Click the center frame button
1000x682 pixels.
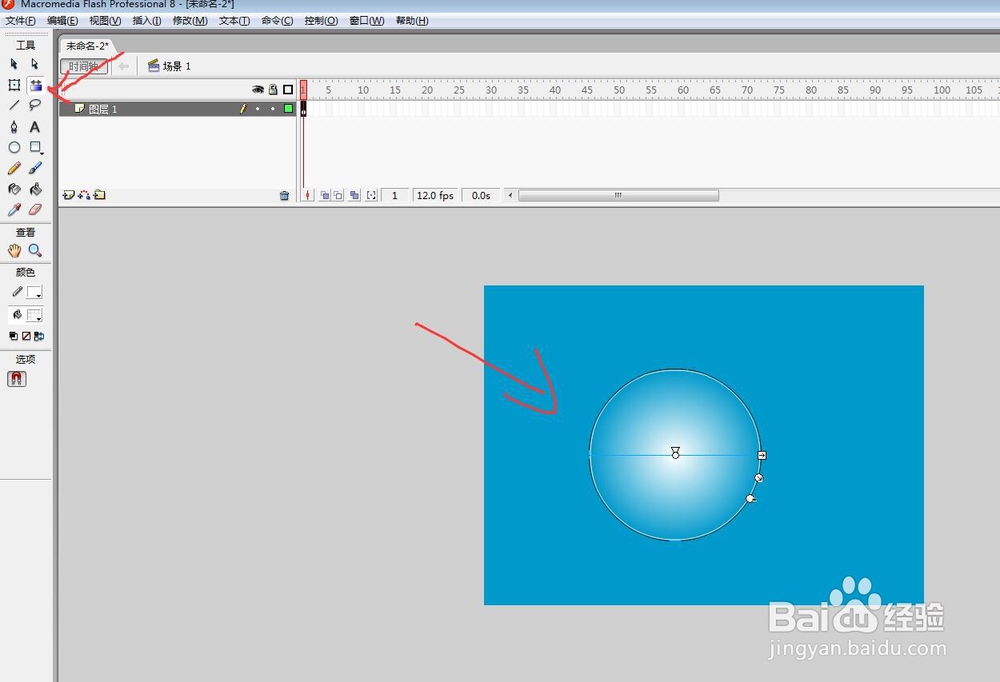(x=307, y=195)
